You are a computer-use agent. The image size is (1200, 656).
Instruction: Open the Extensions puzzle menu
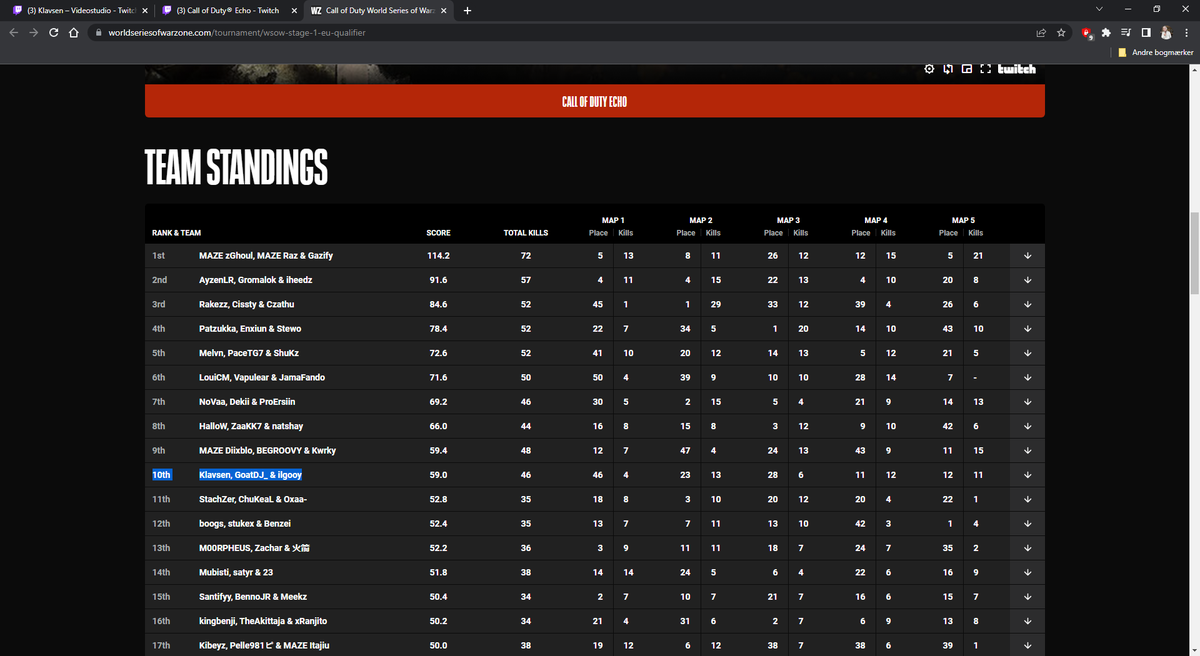point(1107,32)
